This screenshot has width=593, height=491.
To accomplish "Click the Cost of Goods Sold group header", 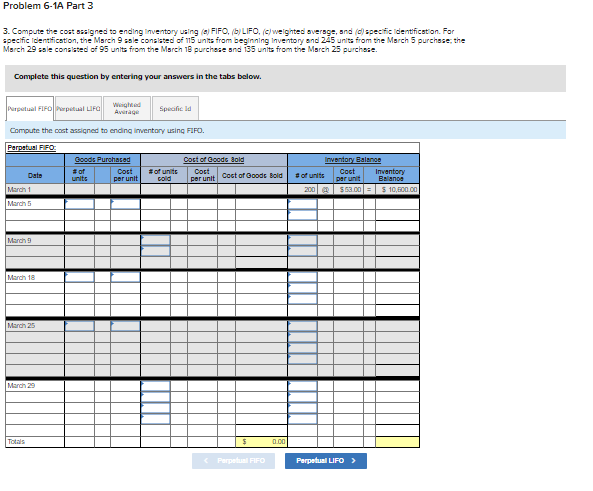I will coord(214,160).
